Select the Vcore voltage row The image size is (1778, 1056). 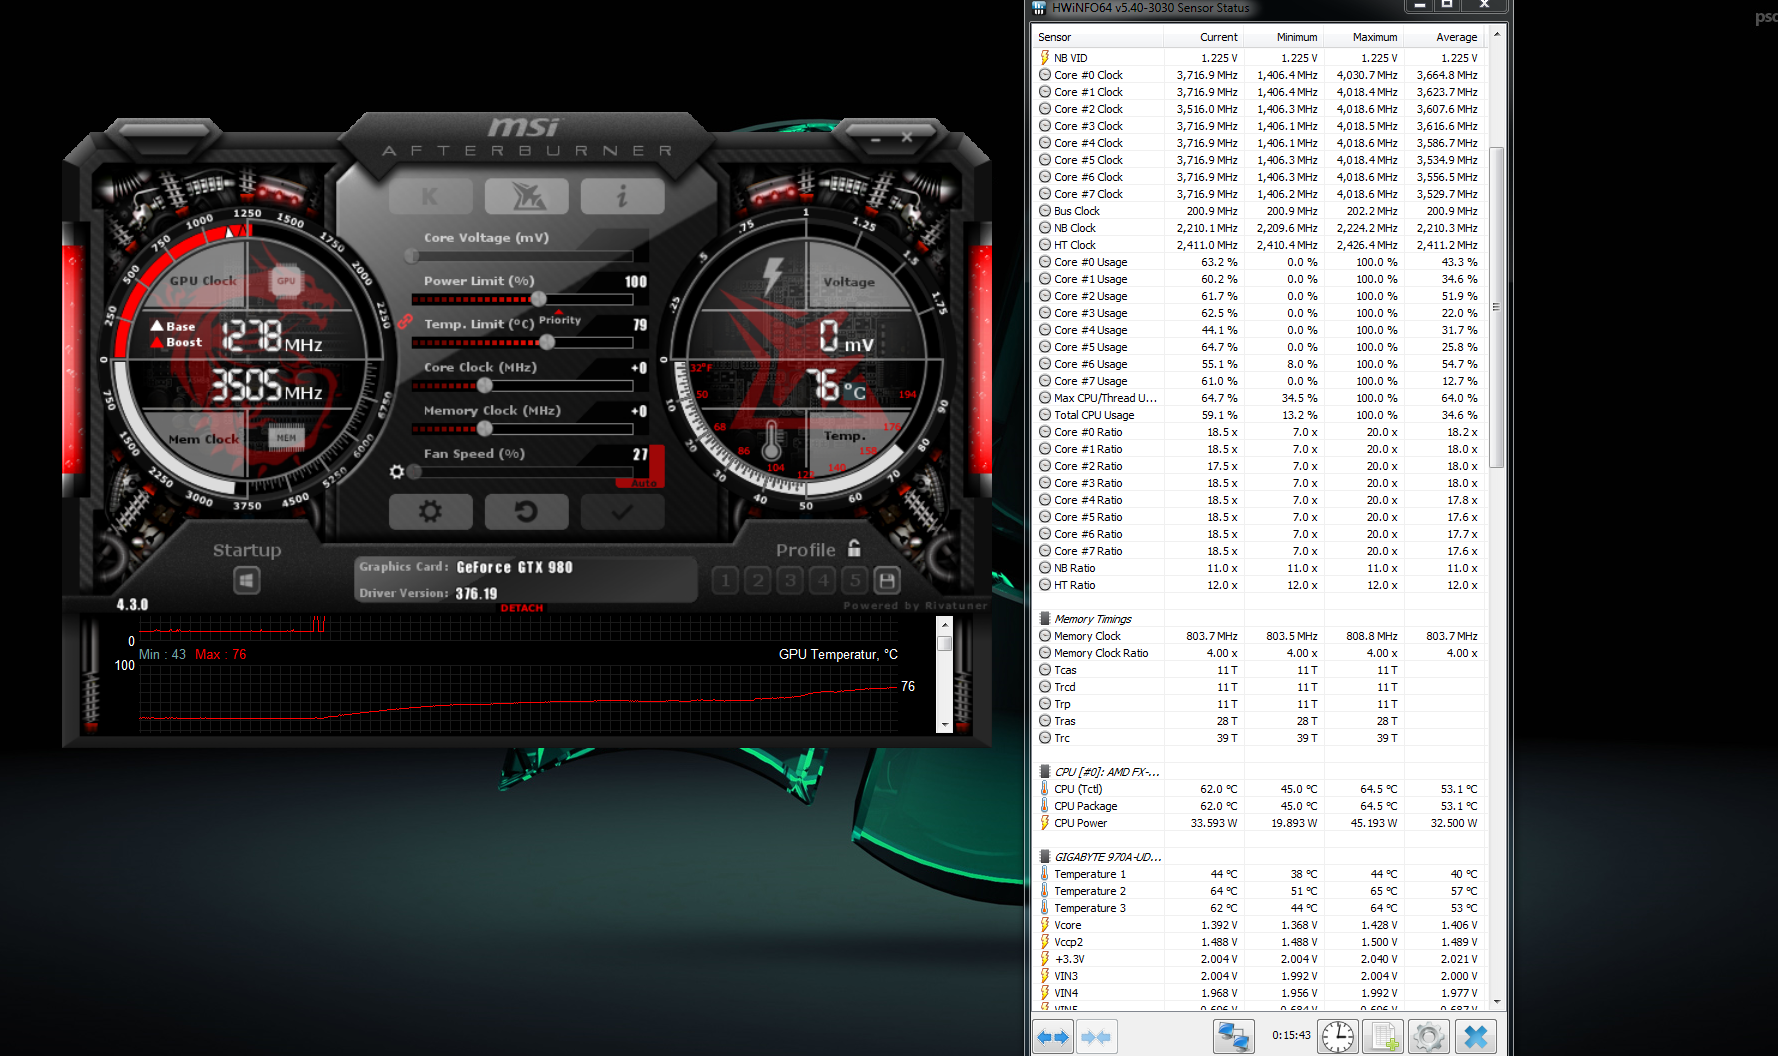coord(1259,925)
